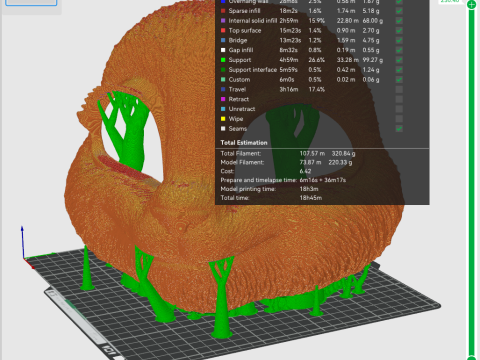The height and width of the screenshot is (360, 480).
Task: Click the Support time value '4h59m'
Action: [x=289, y=60]
